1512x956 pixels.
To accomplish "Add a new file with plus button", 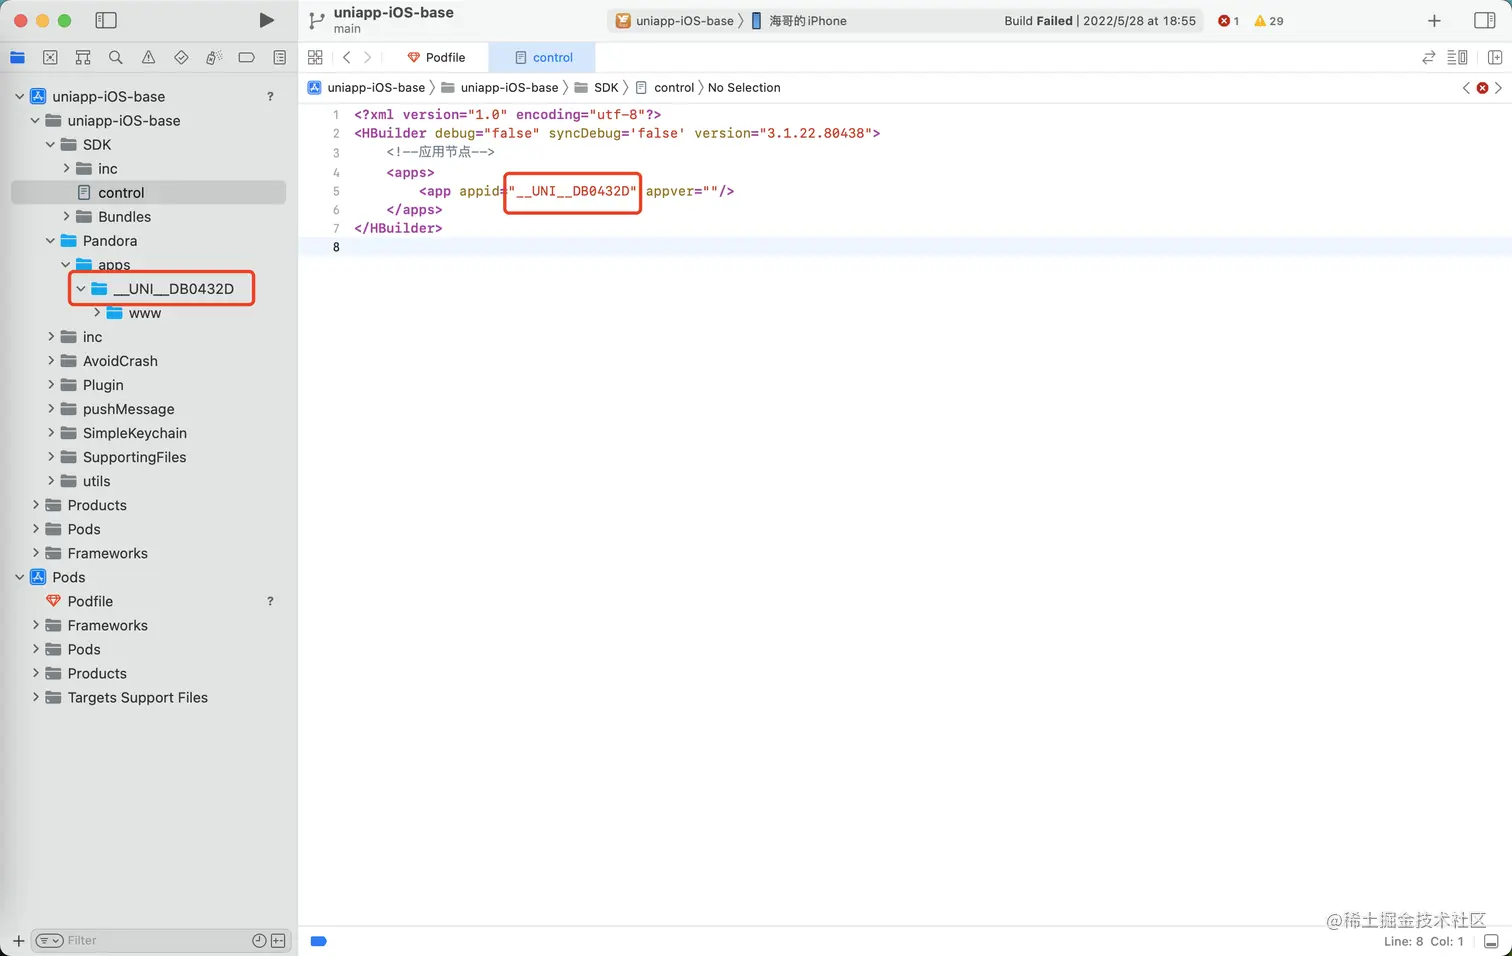I will click(18, 940).
